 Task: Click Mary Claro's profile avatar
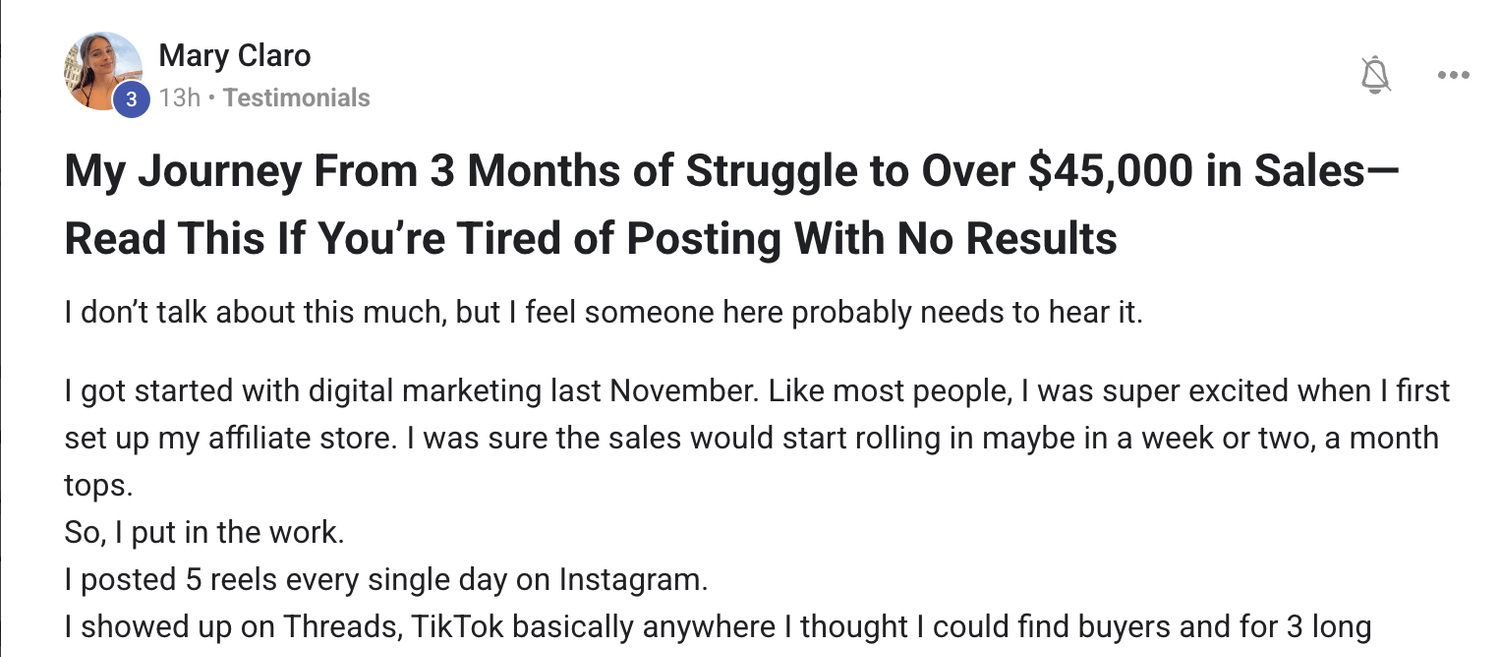(101, 68)
